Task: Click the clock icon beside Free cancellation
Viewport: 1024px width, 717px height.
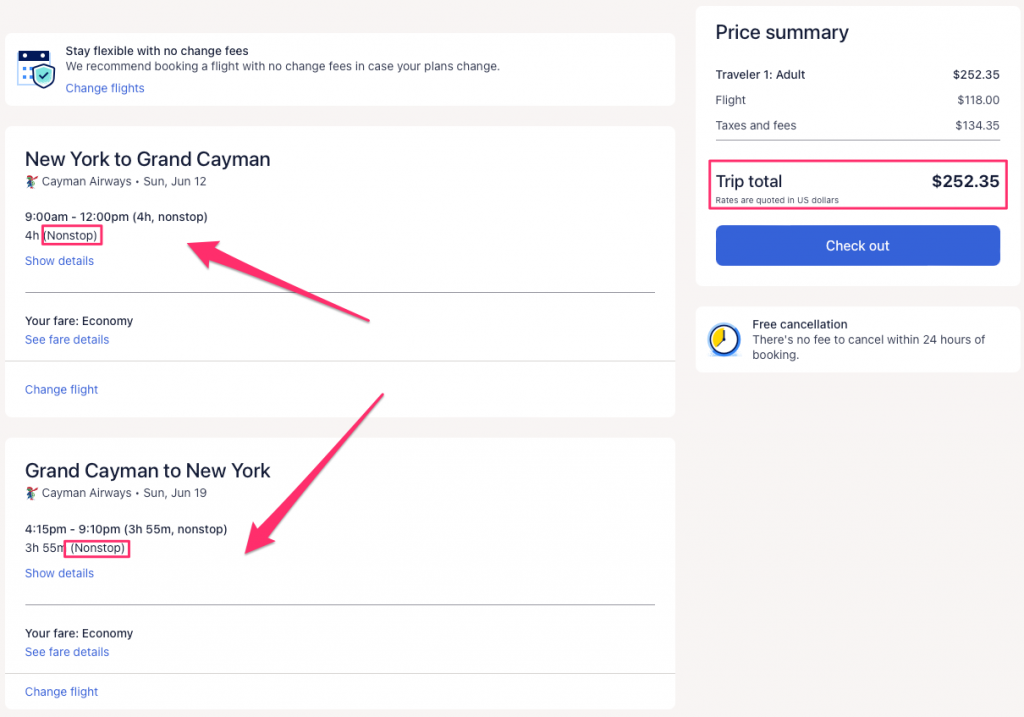Action: tap(723, 340)
